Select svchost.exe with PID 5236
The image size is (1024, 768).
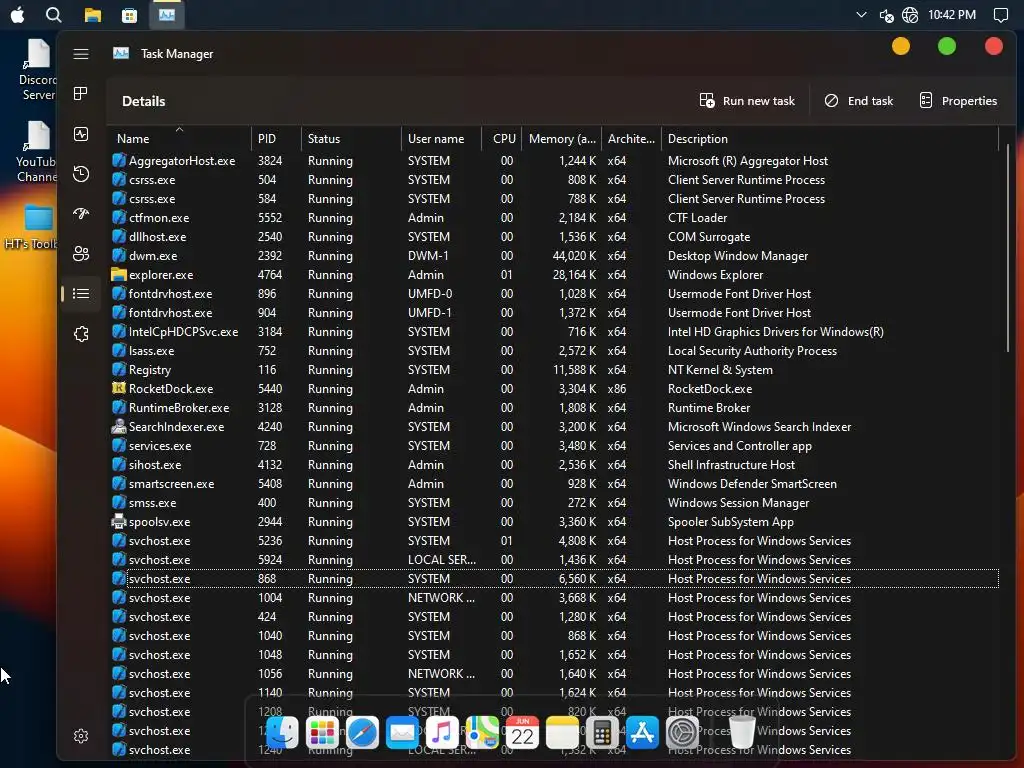(x=554, y=541)
